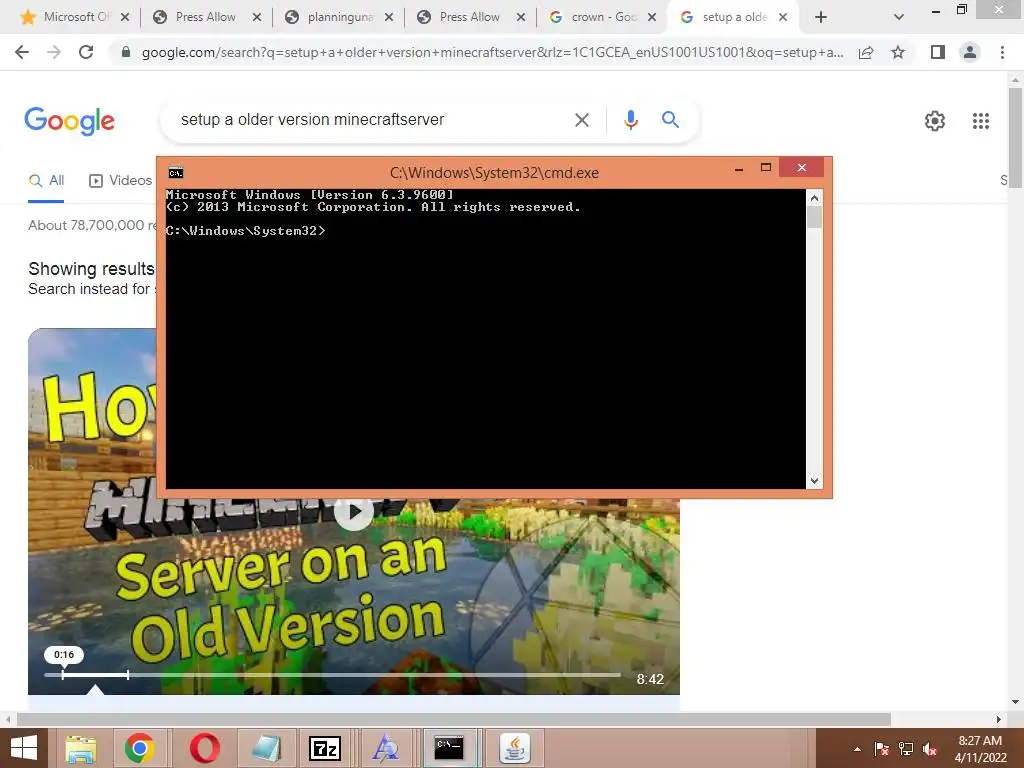View site info via the lock icon
Image resolution: width=1024 pixels, height=768 pixels.
(126, 52)
